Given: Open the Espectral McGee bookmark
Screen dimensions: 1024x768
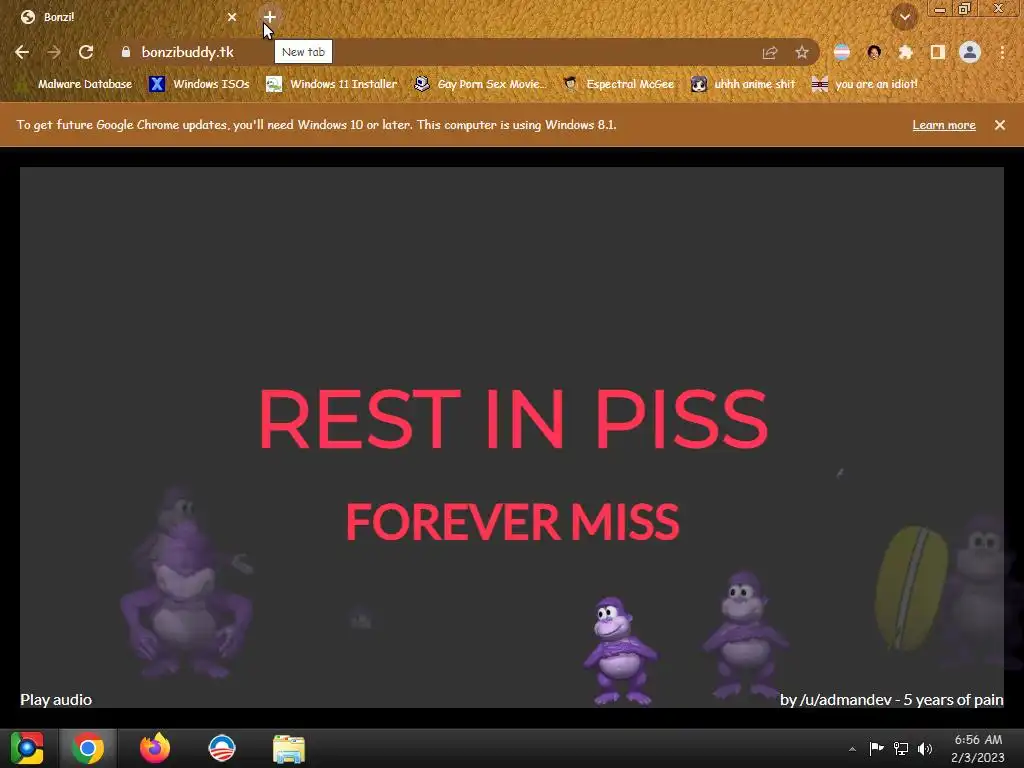Looking at the screenshot, I should click(x=618, y=84).
